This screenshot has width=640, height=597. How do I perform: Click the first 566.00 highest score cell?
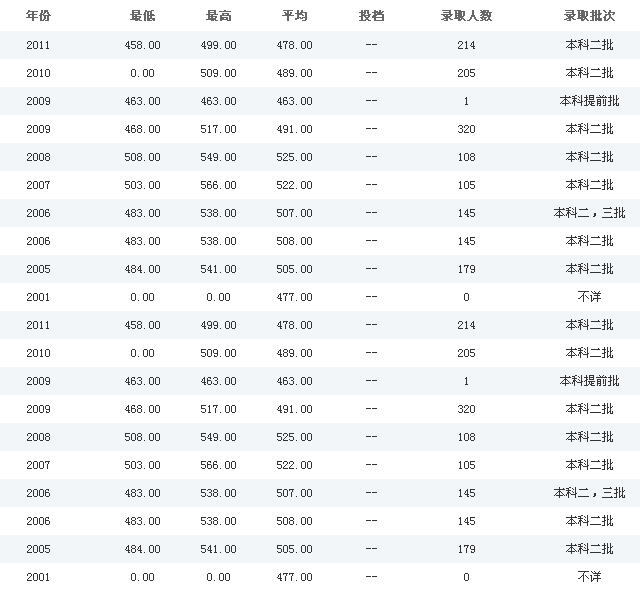click(x=219, y=185)
